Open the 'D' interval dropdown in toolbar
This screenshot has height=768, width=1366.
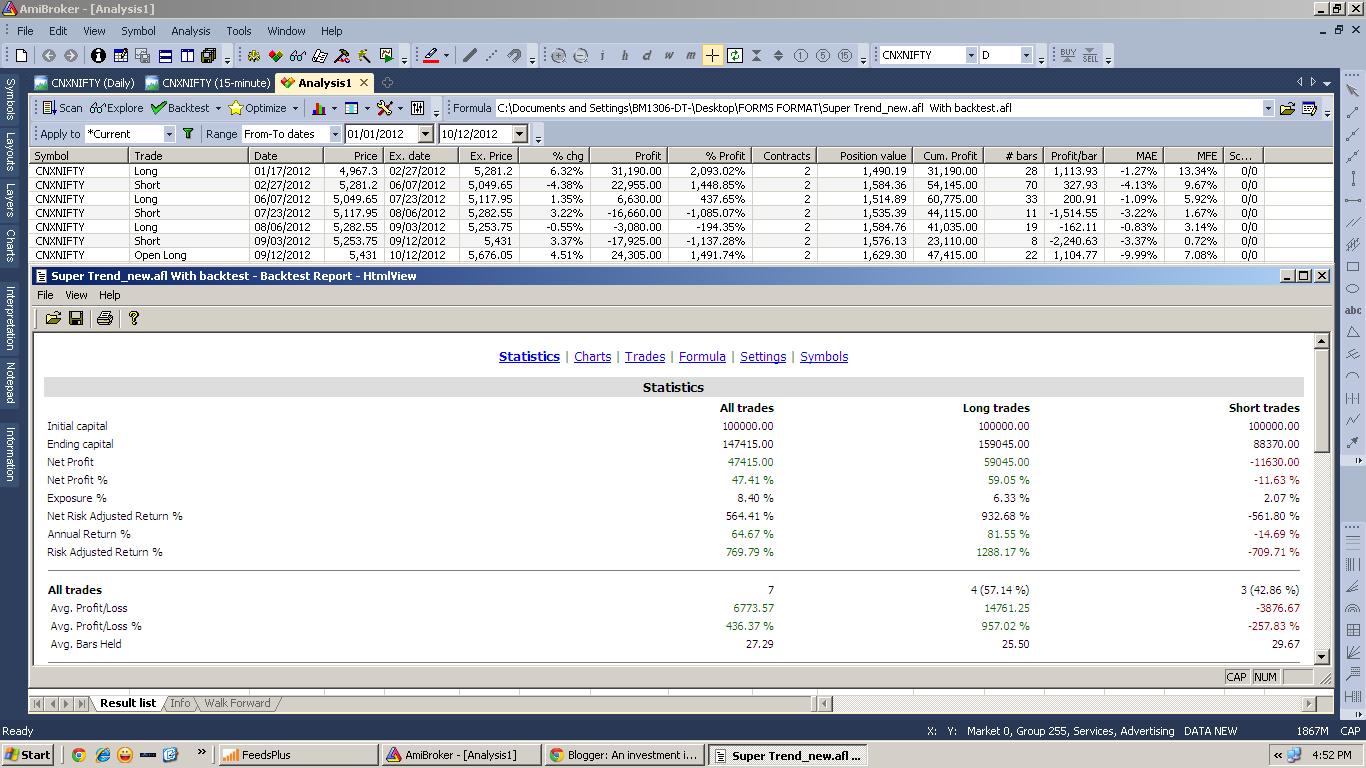pos(1026,55)
